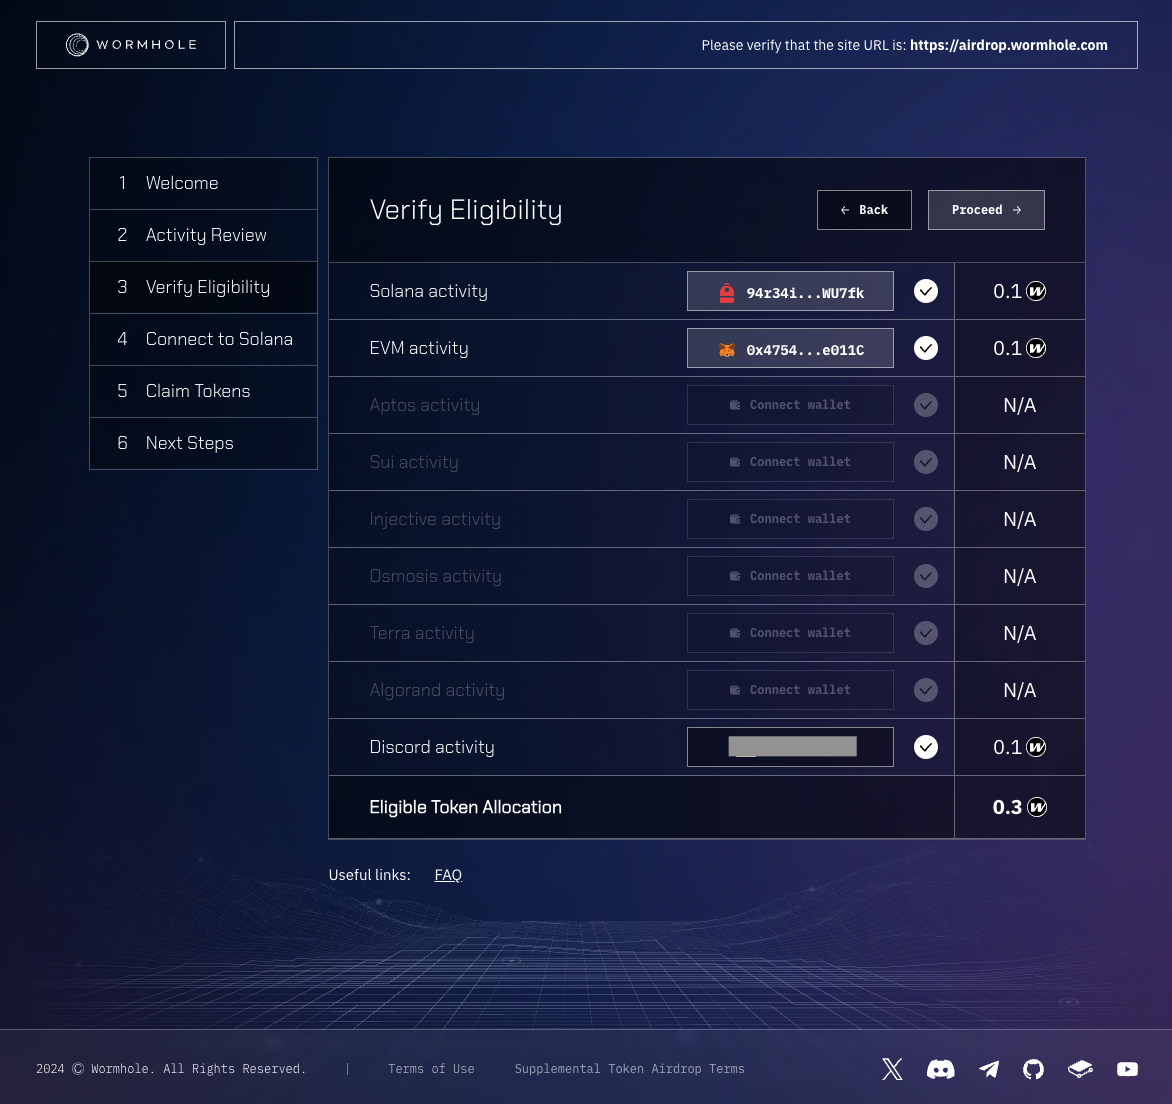Viewport: 1172px width, 1104px height.
Task: Click Injective activity checkmark circle
Action: pyautogui.click(x=925, y=519)
